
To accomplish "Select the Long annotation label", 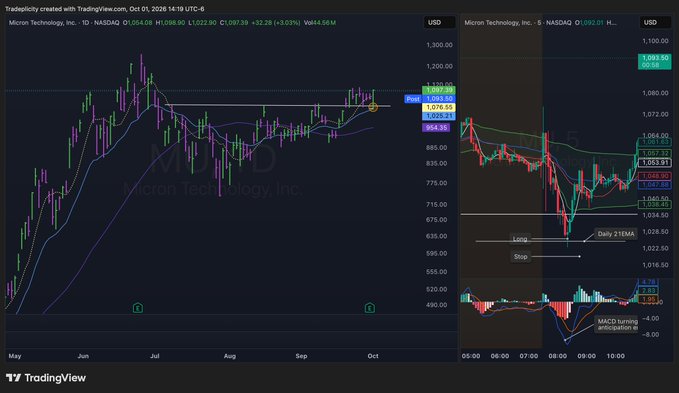I will (x=520, y=239).
